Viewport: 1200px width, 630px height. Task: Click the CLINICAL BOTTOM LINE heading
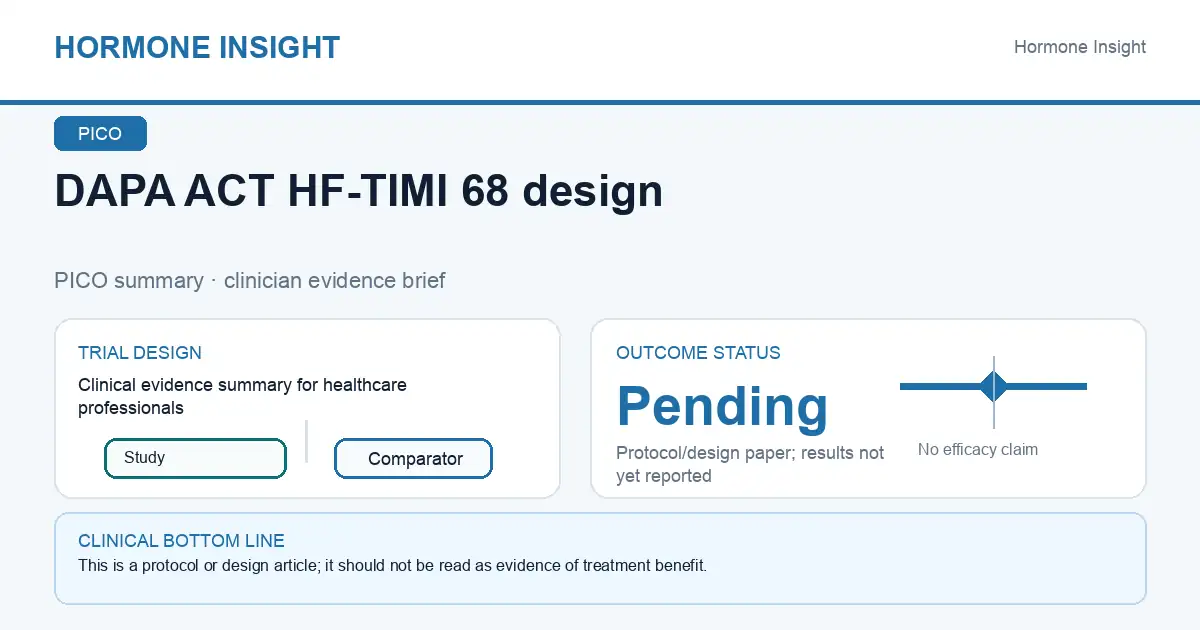point(181,541)
